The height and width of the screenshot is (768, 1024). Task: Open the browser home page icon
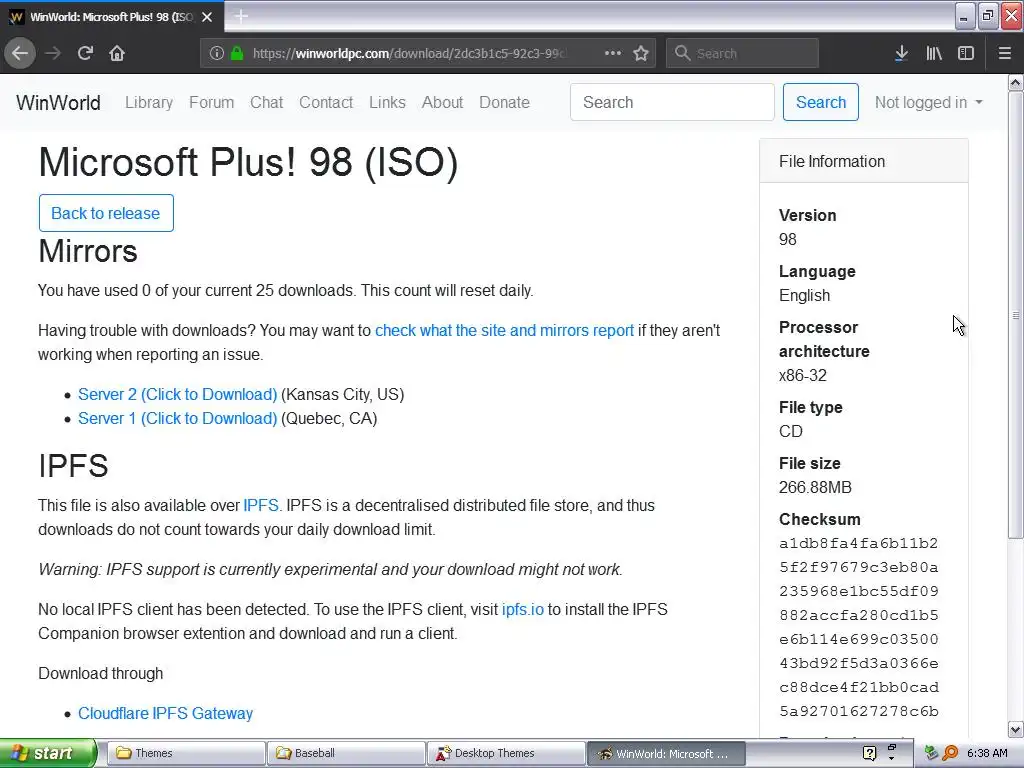(117, 53)
